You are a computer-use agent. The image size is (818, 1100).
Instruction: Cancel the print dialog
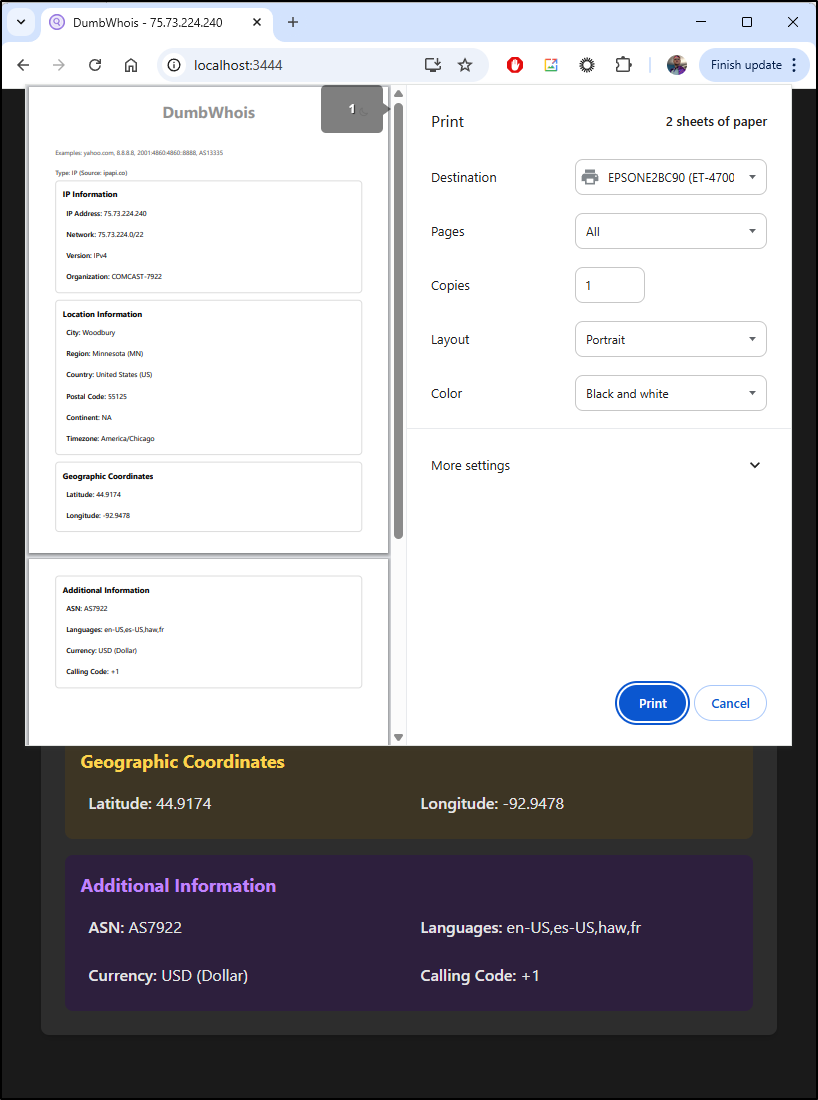pyautogui.click(x=730, y=703)
